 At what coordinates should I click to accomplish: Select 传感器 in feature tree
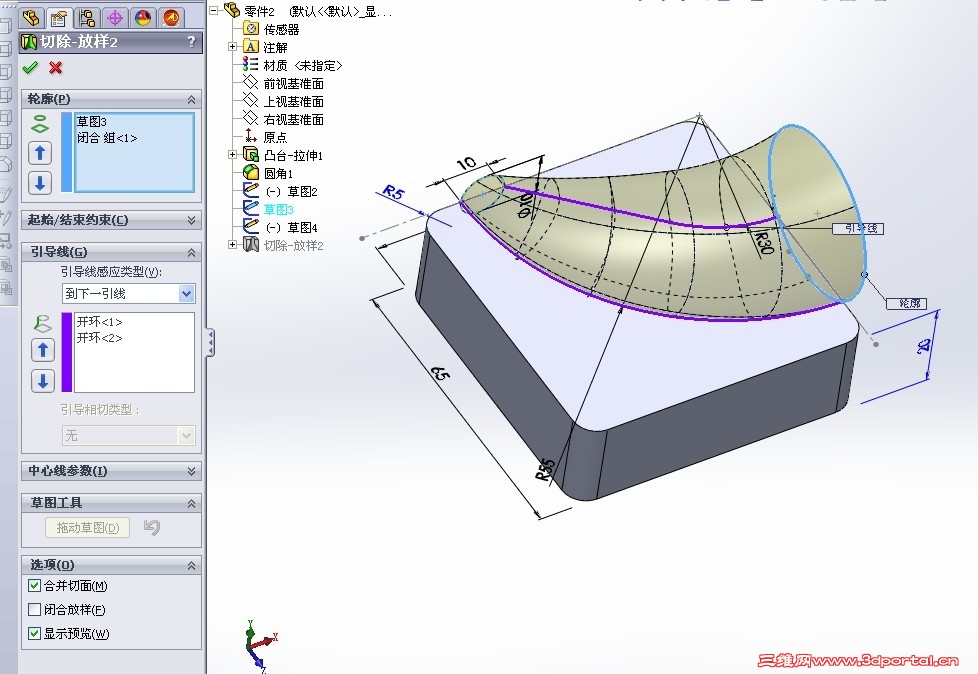point(281,29)
